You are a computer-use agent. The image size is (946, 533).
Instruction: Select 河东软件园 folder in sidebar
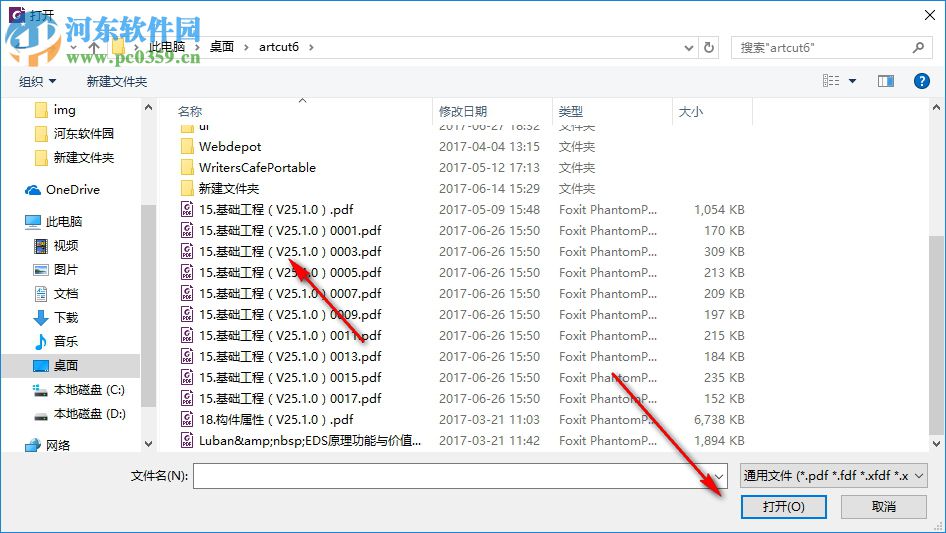[83, 133]
